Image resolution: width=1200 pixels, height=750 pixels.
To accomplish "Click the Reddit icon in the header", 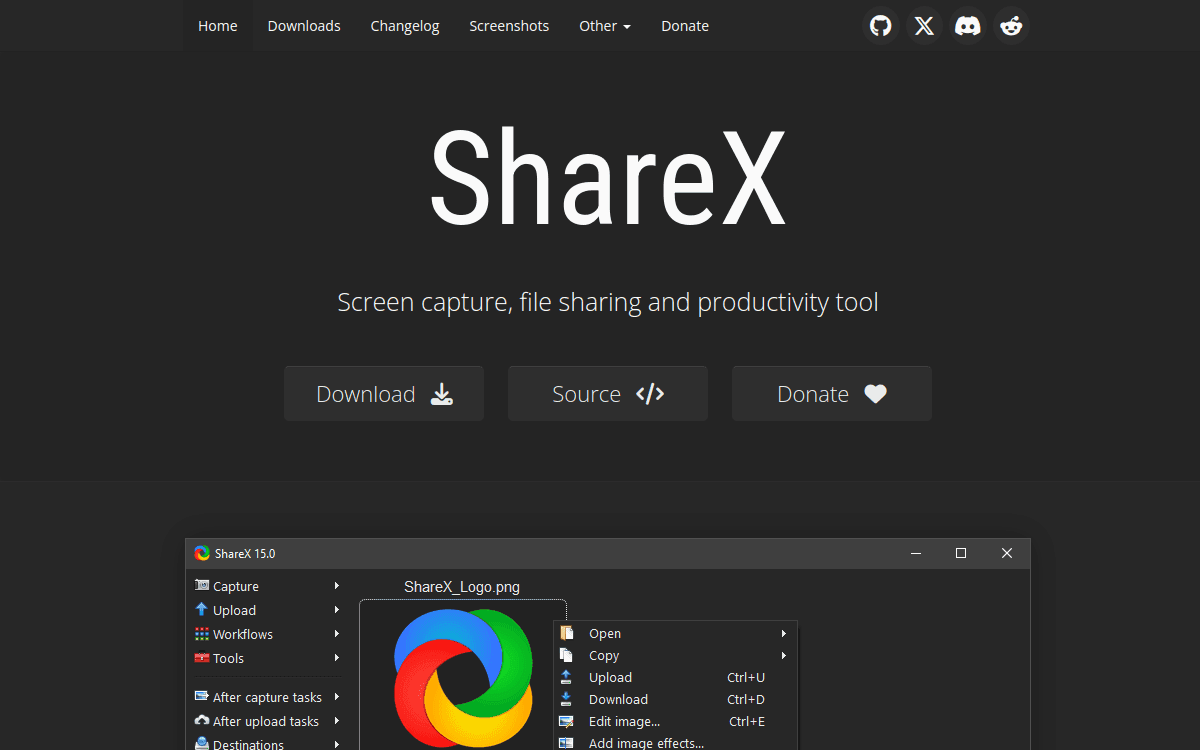I will click(x=1011, y=26).
